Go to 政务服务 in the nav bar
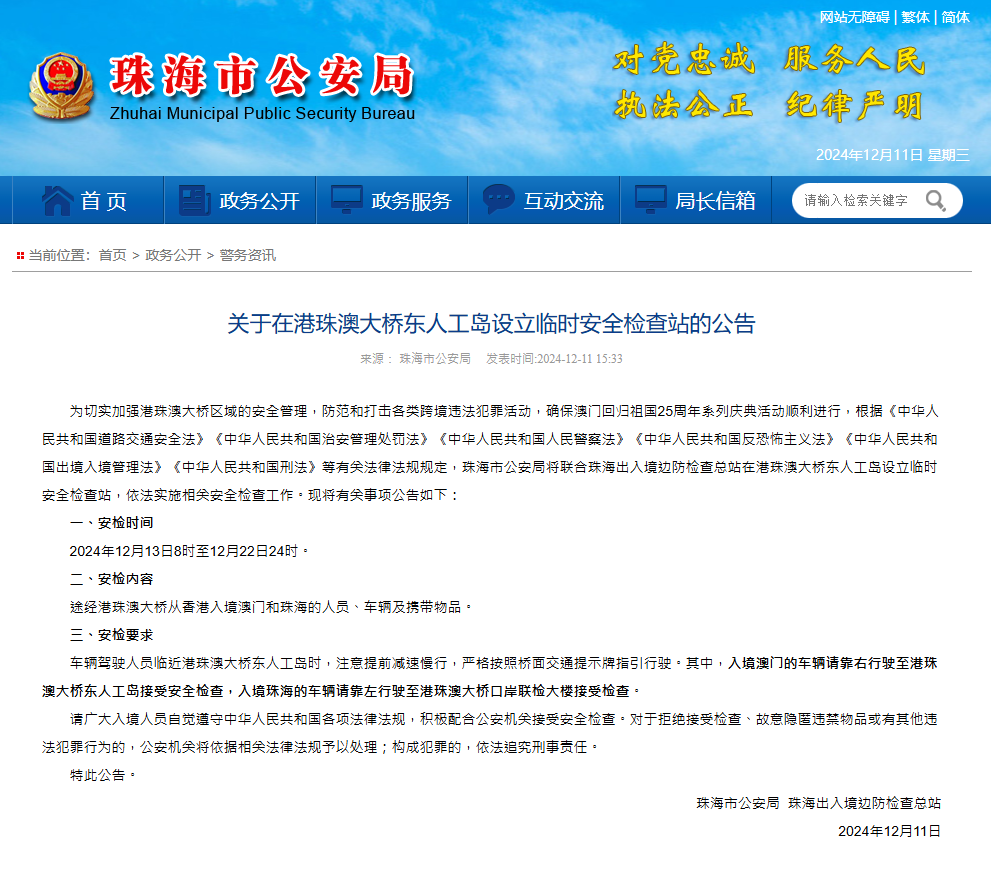The height and width of the screenshot is (871, 991). (x=411, y=201)
